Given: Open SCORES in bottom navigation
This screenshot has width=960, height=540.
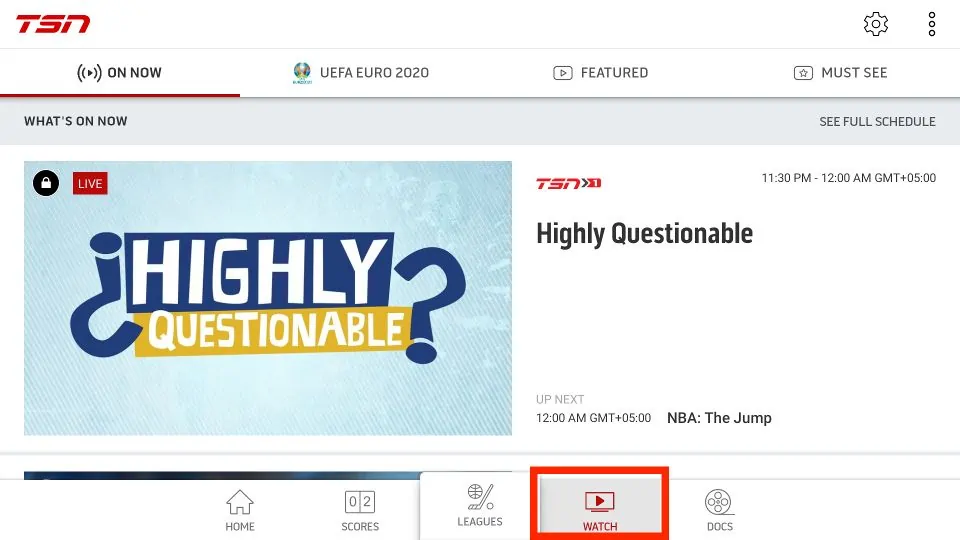Looking at the screenshot, I should click(360, 510).
